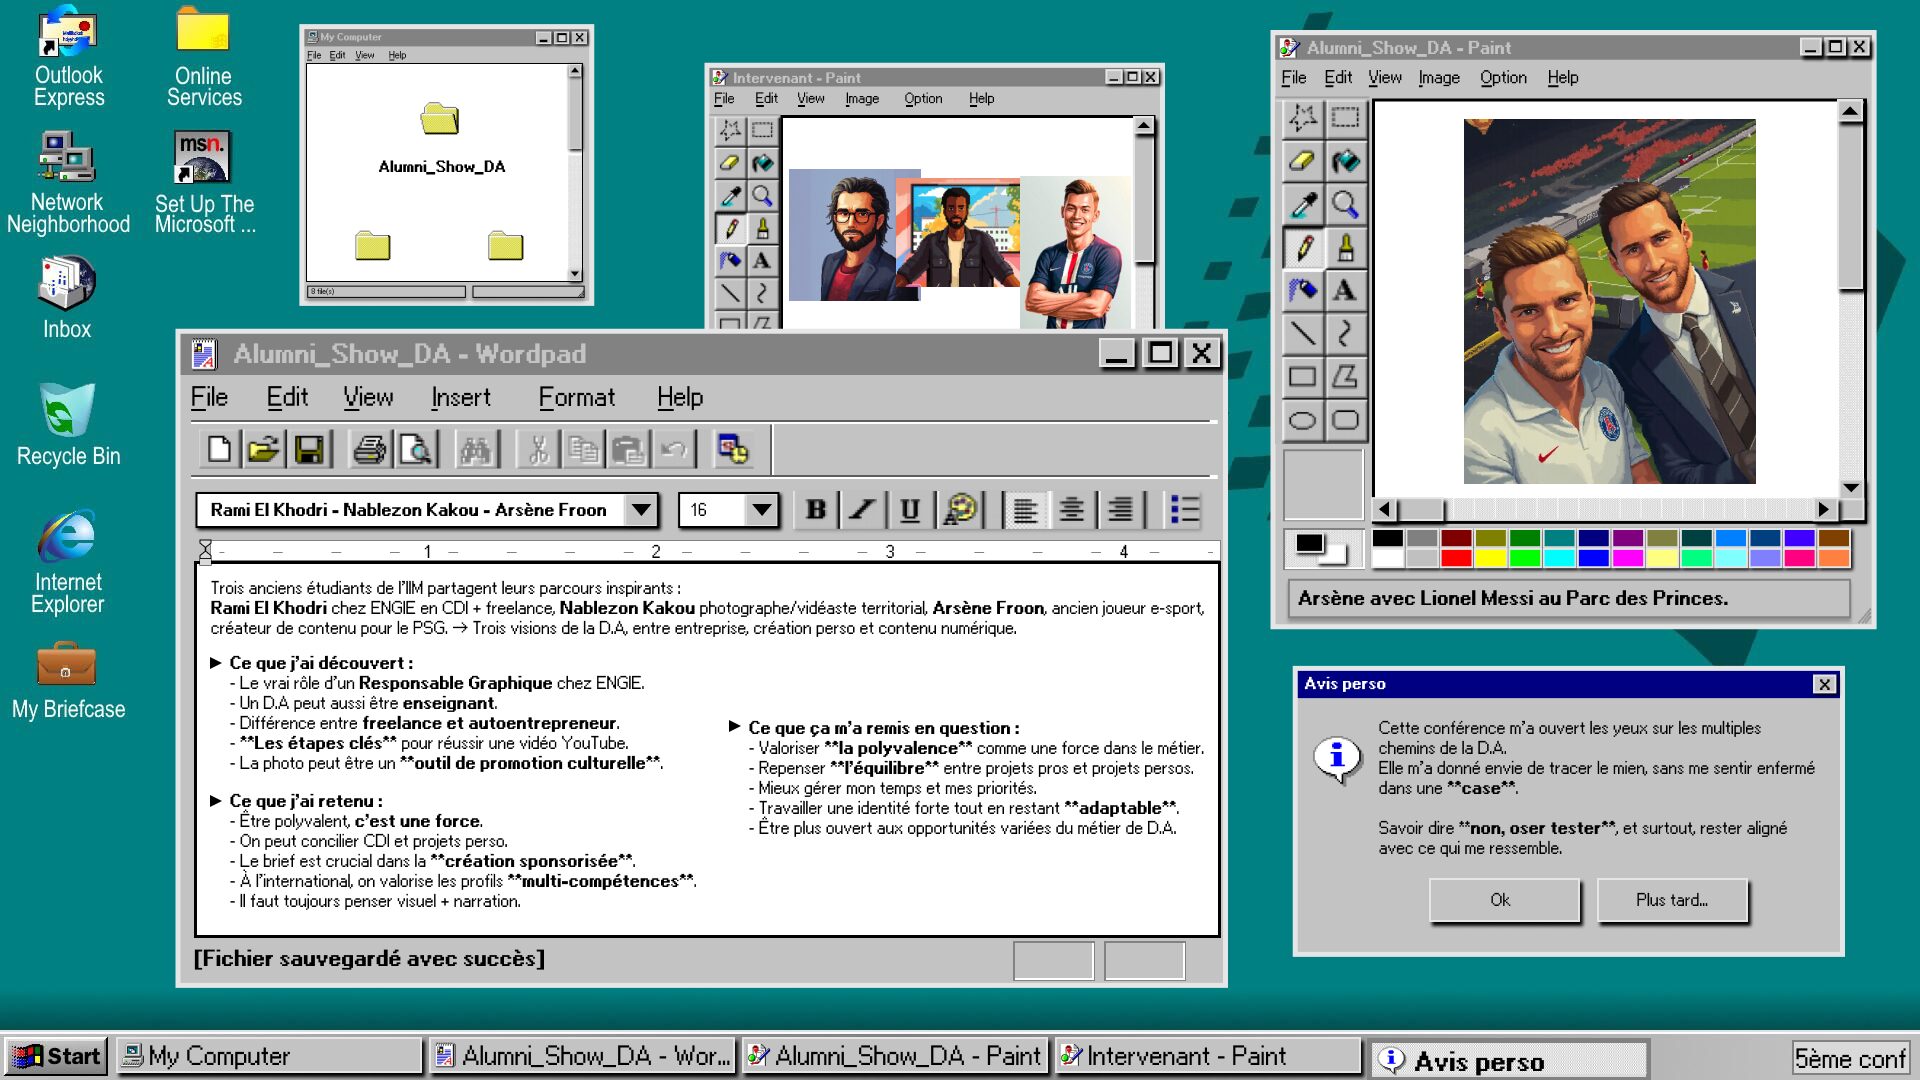Toggle Bold formatting in Wordpad
Screen dimensions: 1920x1080
816,510
